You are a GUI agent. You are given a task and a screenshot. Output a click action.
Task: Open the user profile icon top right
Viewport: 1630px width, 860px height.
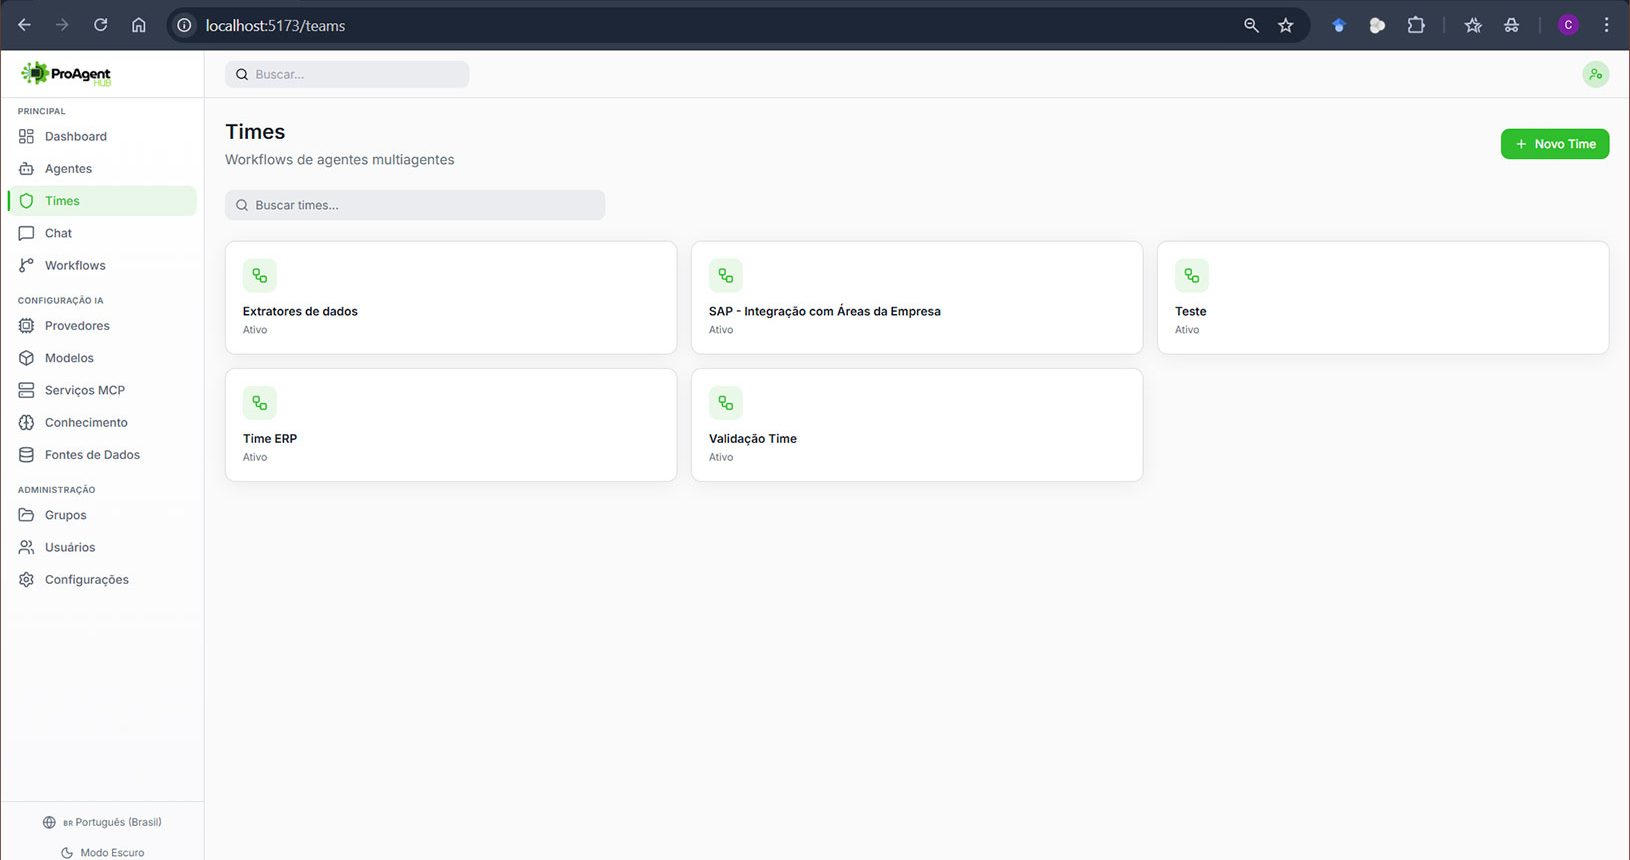(1595, 74)
